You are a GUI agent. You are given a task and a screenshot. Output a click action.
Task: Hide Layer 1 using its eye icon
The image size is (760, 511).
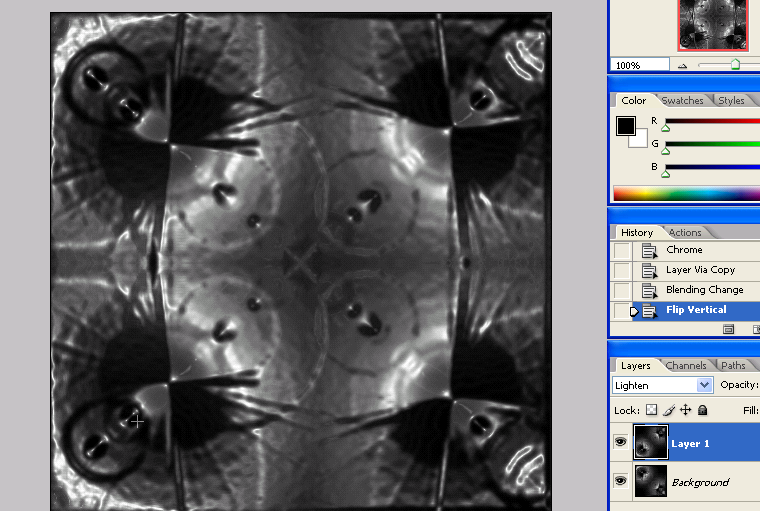coord(620,442)
